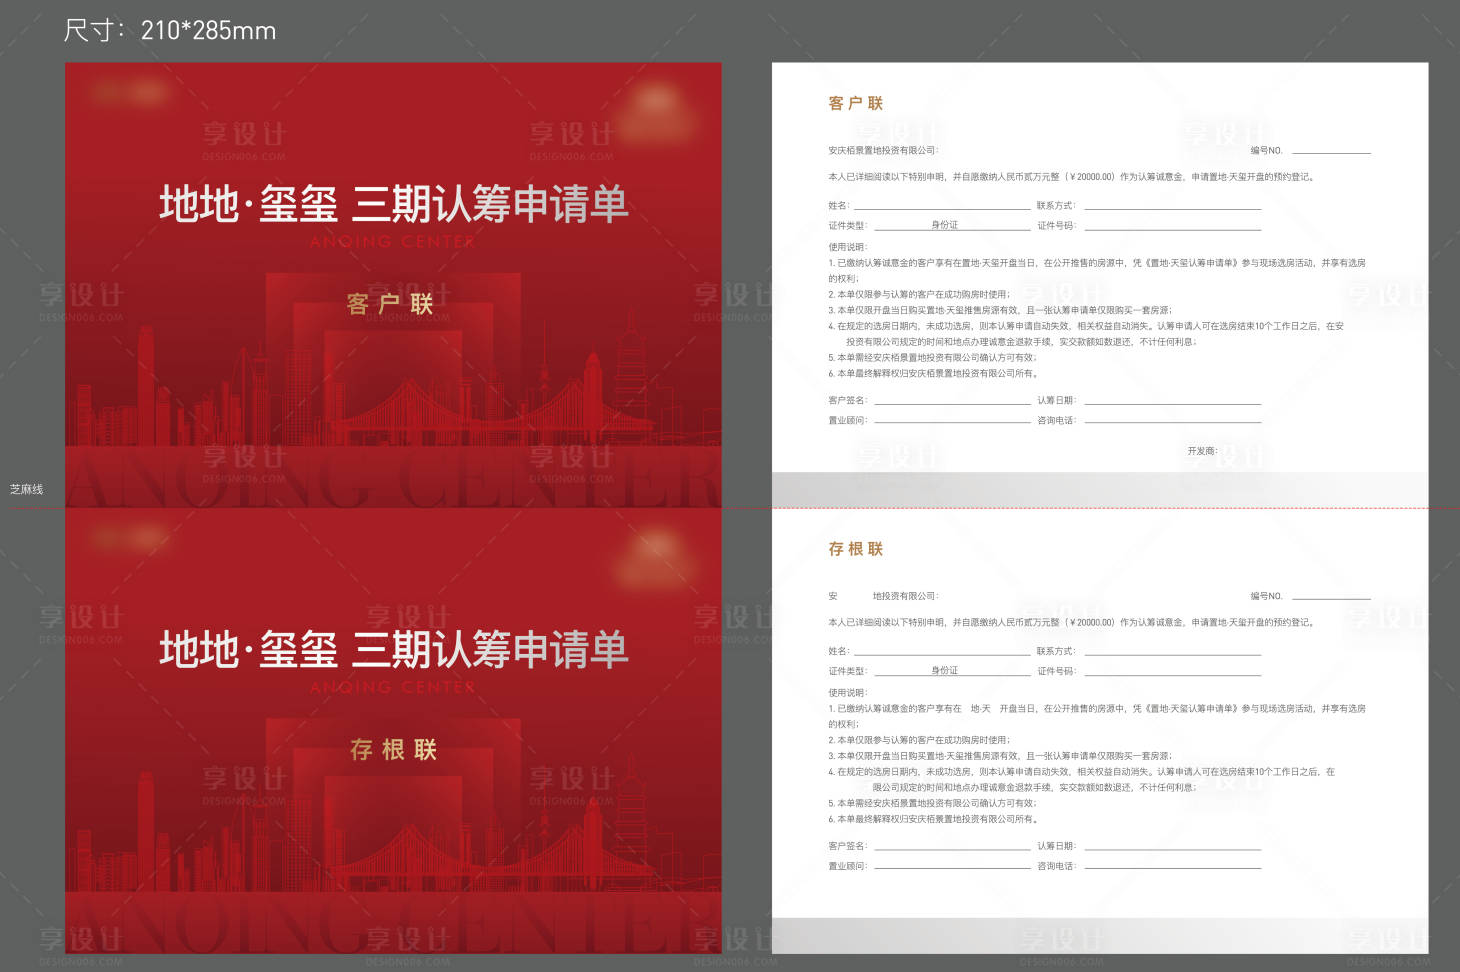
Task: Click the '芝麻线' perforation line label
Action: pos(27,489)
